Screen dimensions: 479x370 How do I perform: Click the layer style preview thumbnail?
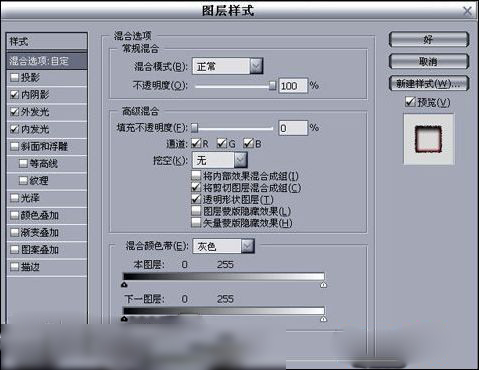click(x=429, y=139)
